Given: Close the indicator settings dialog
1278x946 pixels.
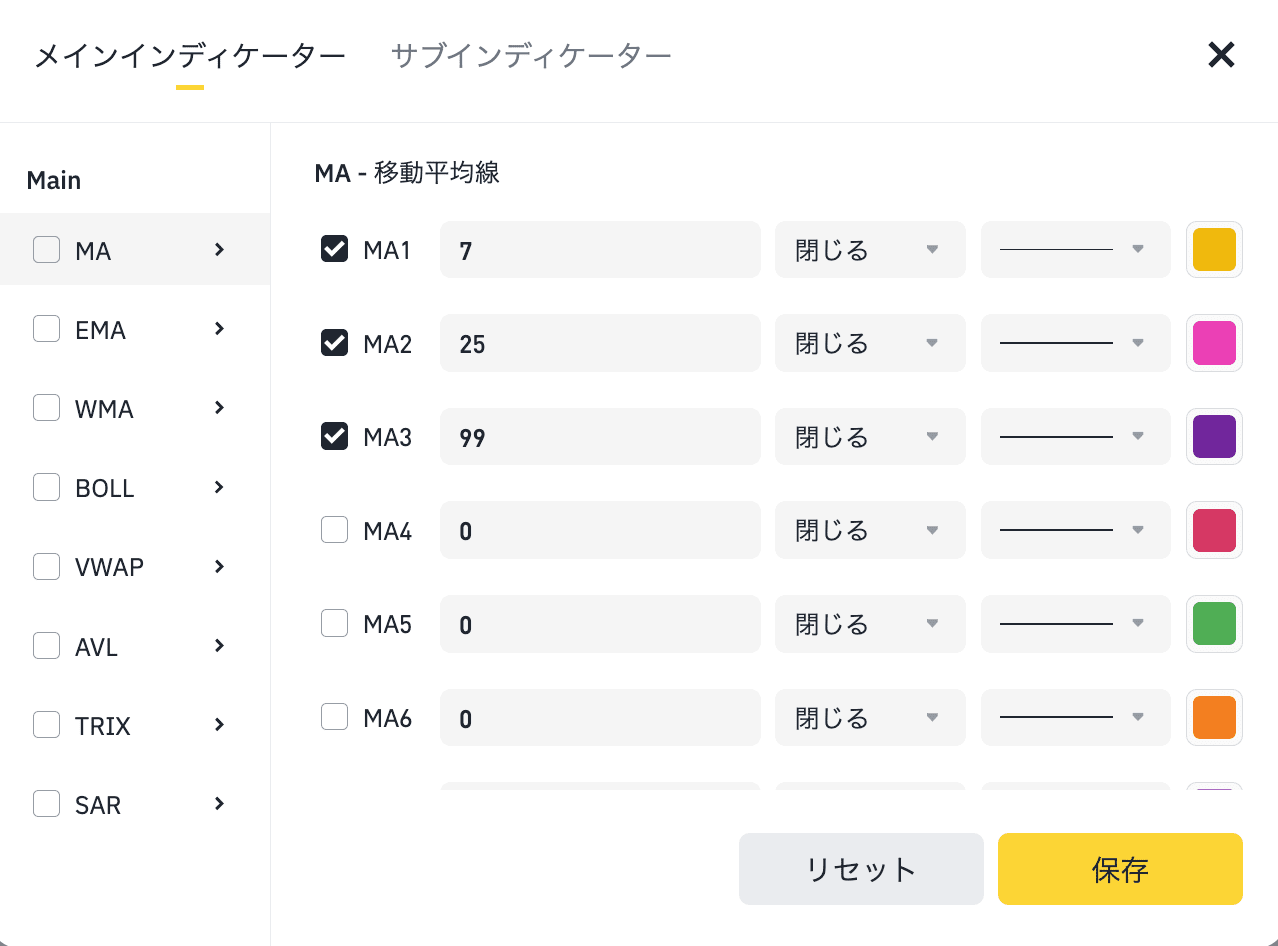Looking at the screenshot, I should click(1221, 55).
